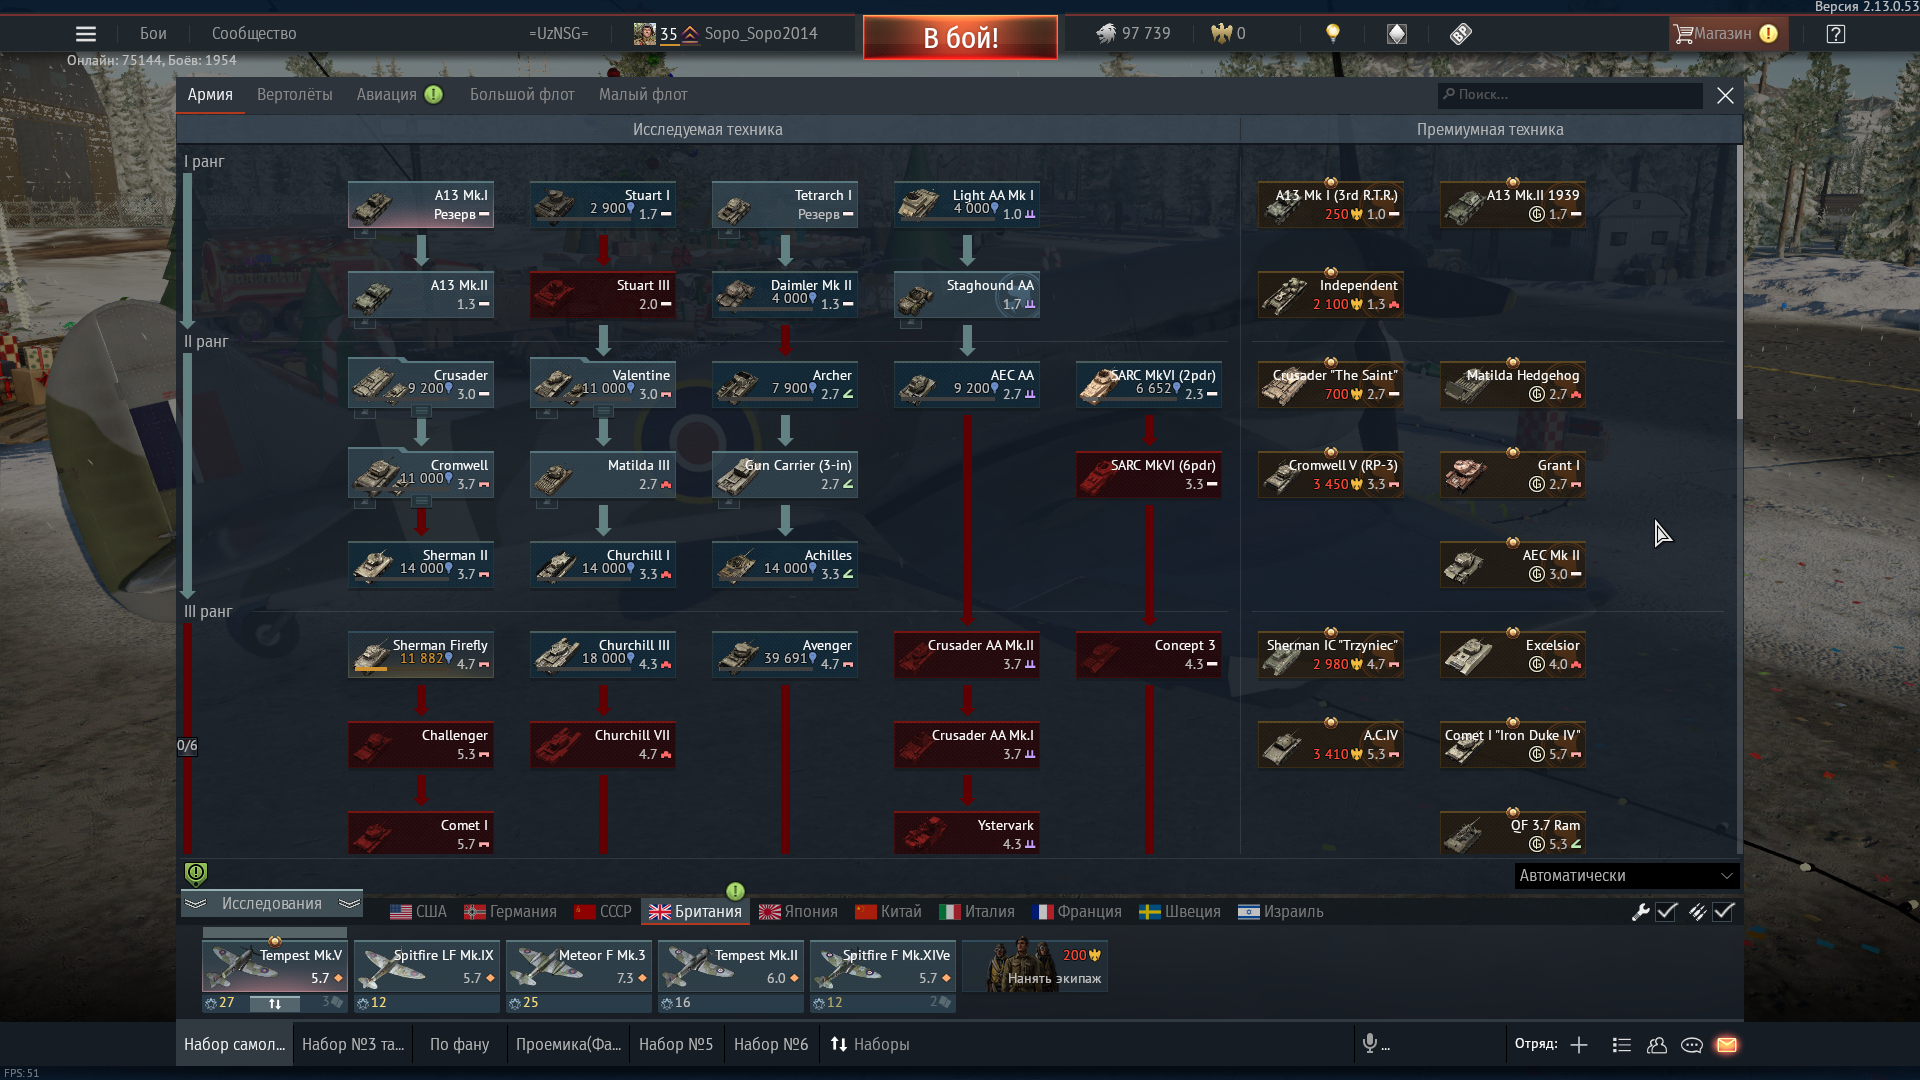1920x1080 pixels.
Task: Open the mail envelope icon
Action: tap(1727, 1045)
